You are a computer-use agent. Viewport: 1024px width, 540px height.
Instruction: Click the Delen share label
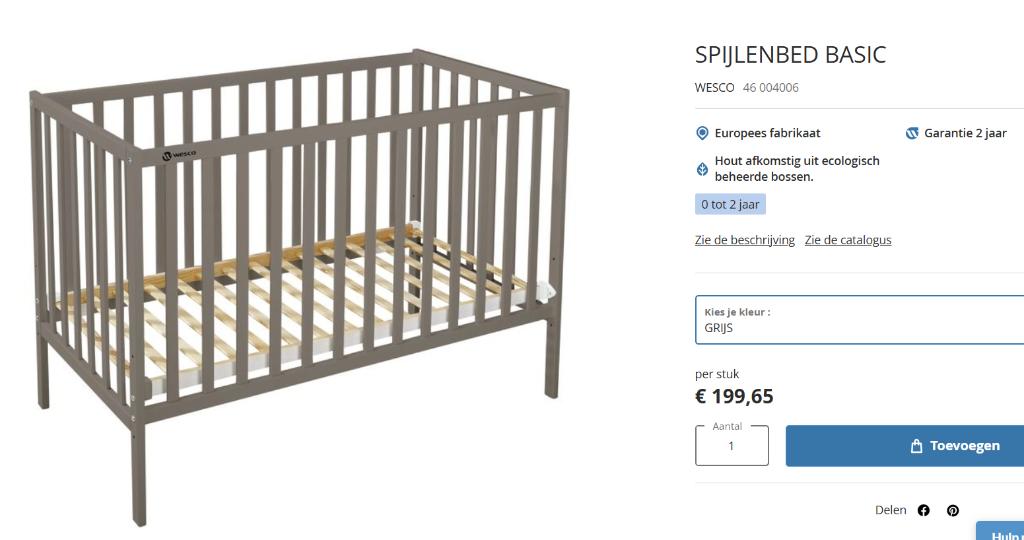890,510
